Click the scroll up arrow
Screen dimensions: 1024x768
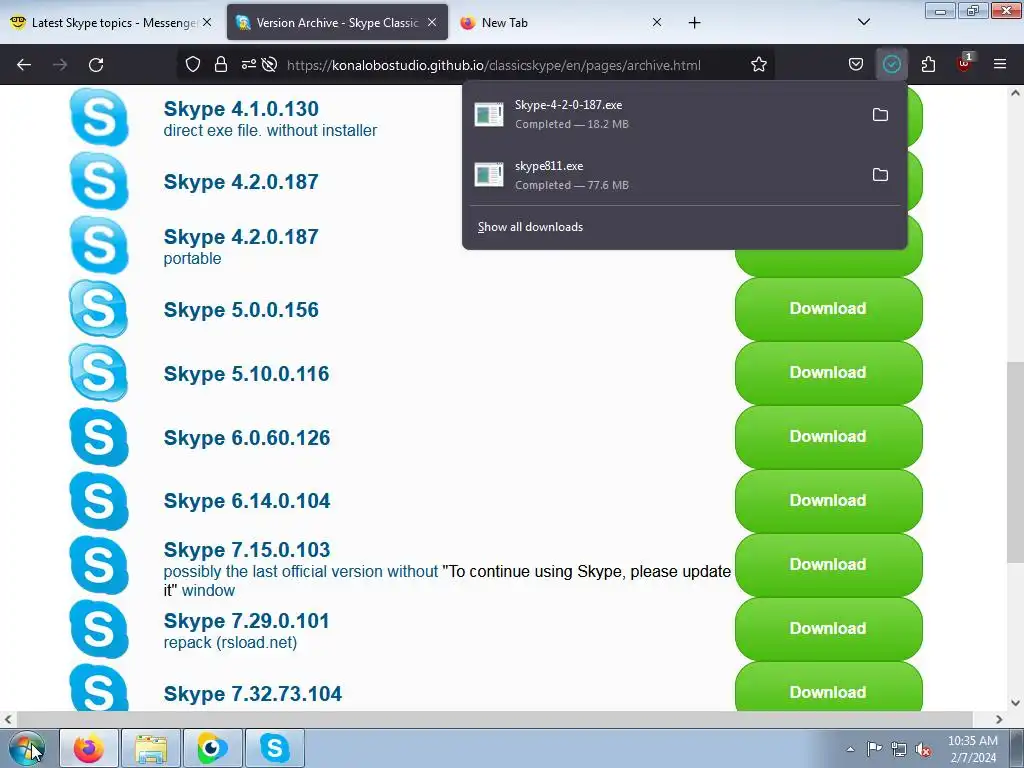click(x=1015, y=93)
